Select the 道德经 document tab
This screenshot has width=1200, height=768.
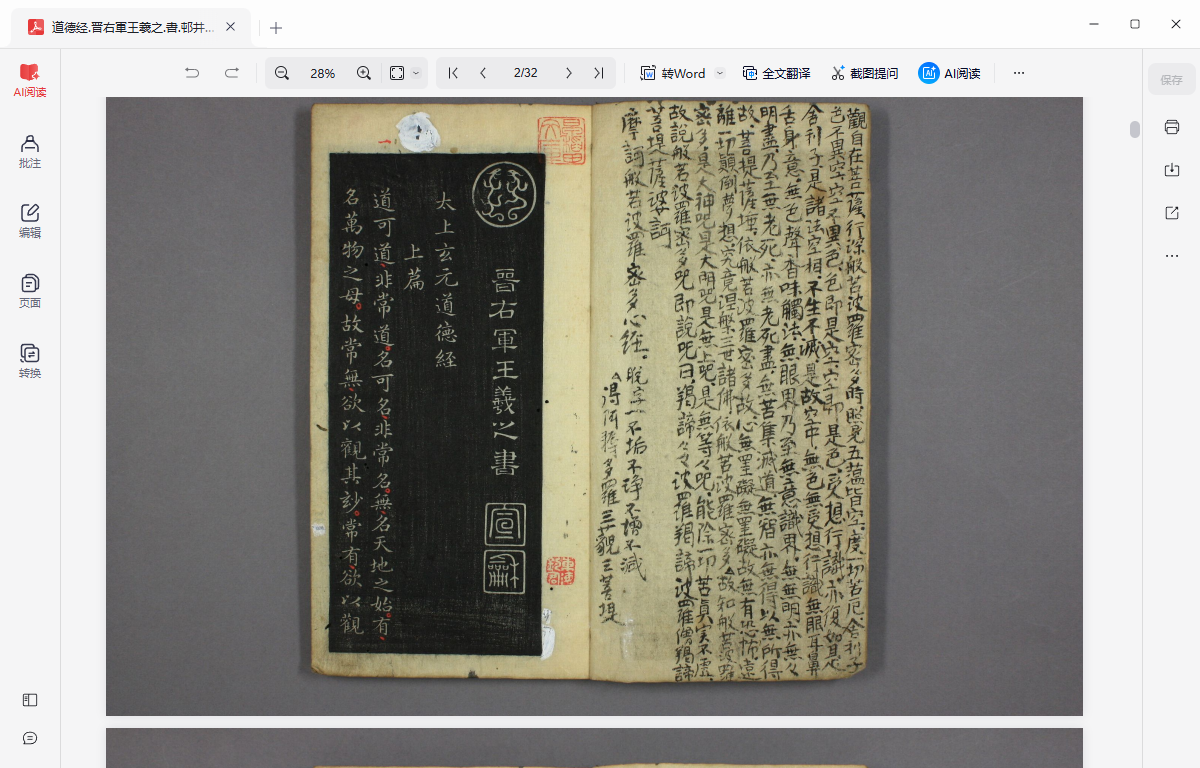coord(131,27)
